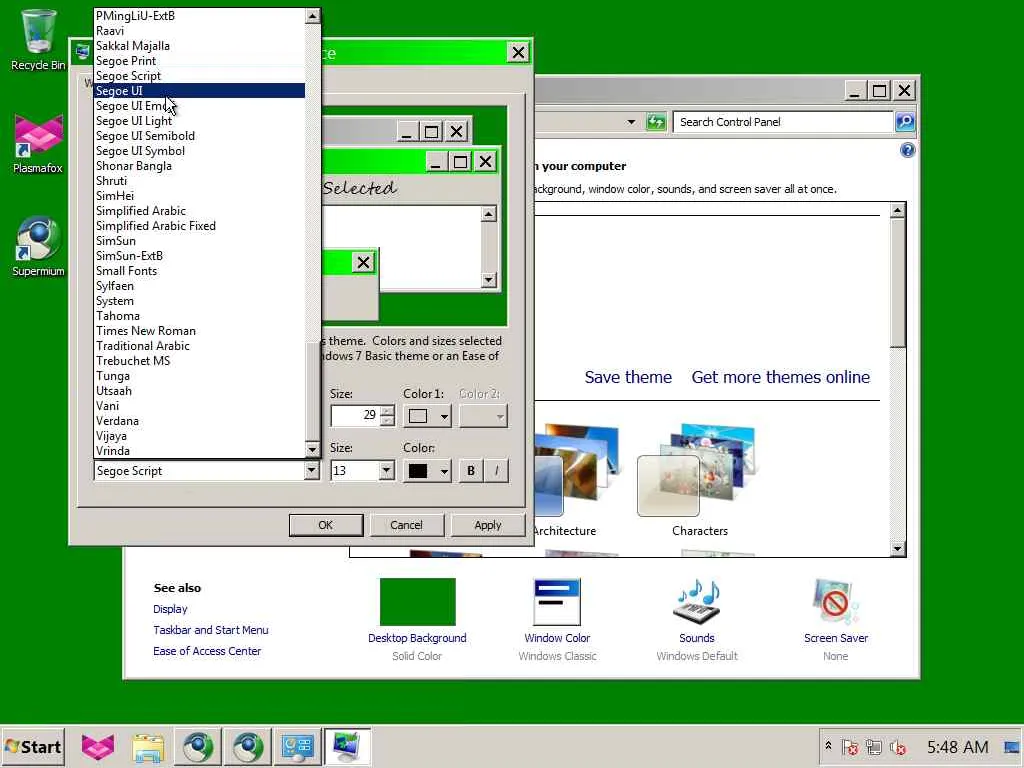Image resolution: width=1024 pixels, height=768 pixels.
Task: Click themes list scroll up arrow
Action: coord(898,210)
